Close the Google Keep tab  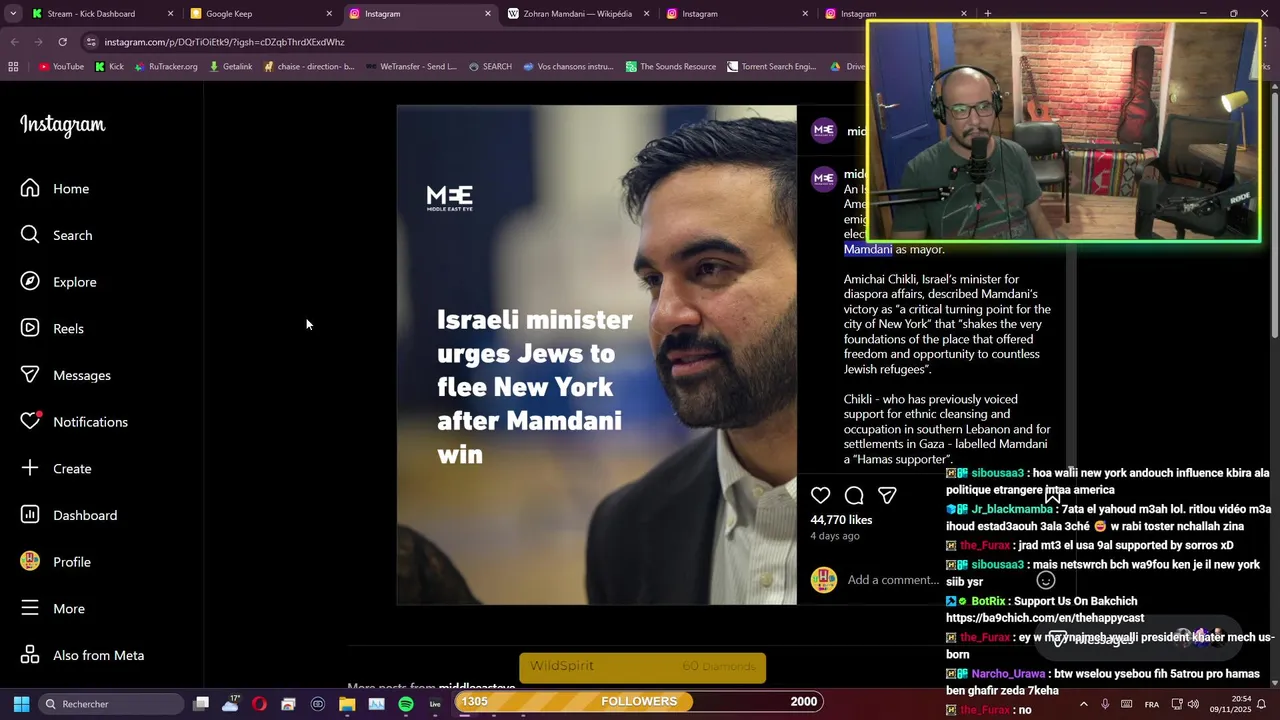coord(329,14)
